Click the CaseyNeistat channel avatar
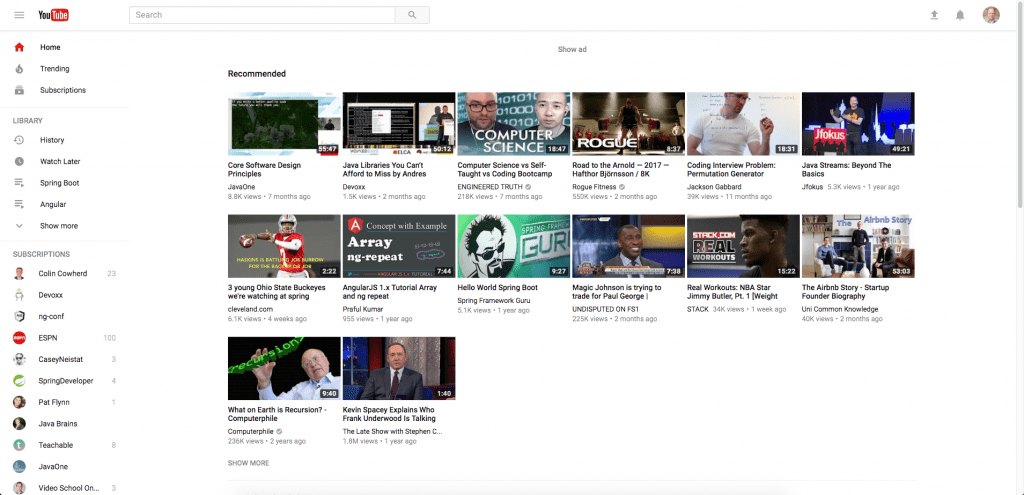The height and width of the screenshot is (495, 1024). pos(20,359)
